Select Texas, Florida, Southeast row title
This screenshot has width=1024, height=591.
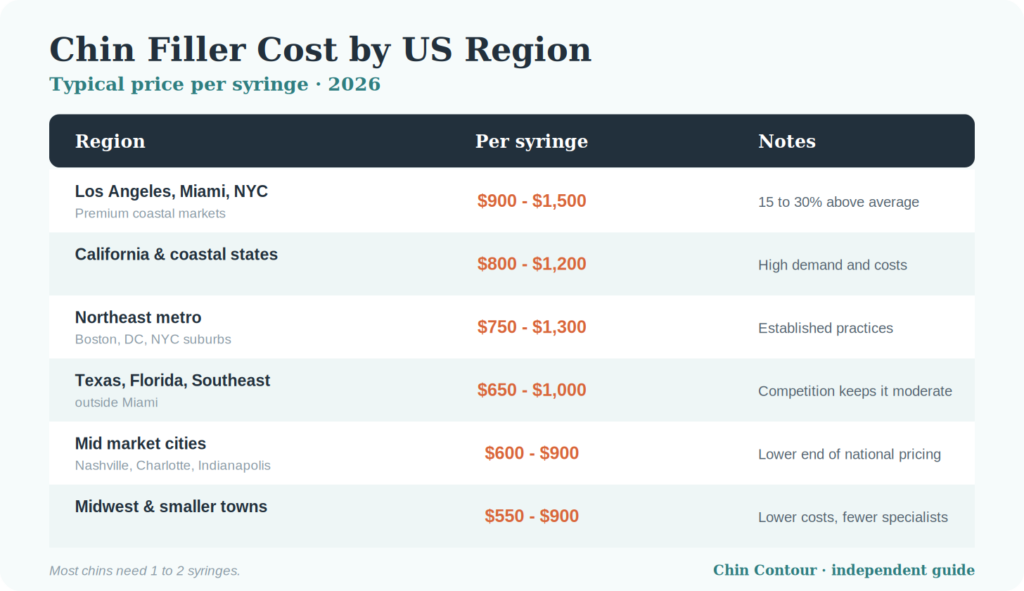(172, 380)
